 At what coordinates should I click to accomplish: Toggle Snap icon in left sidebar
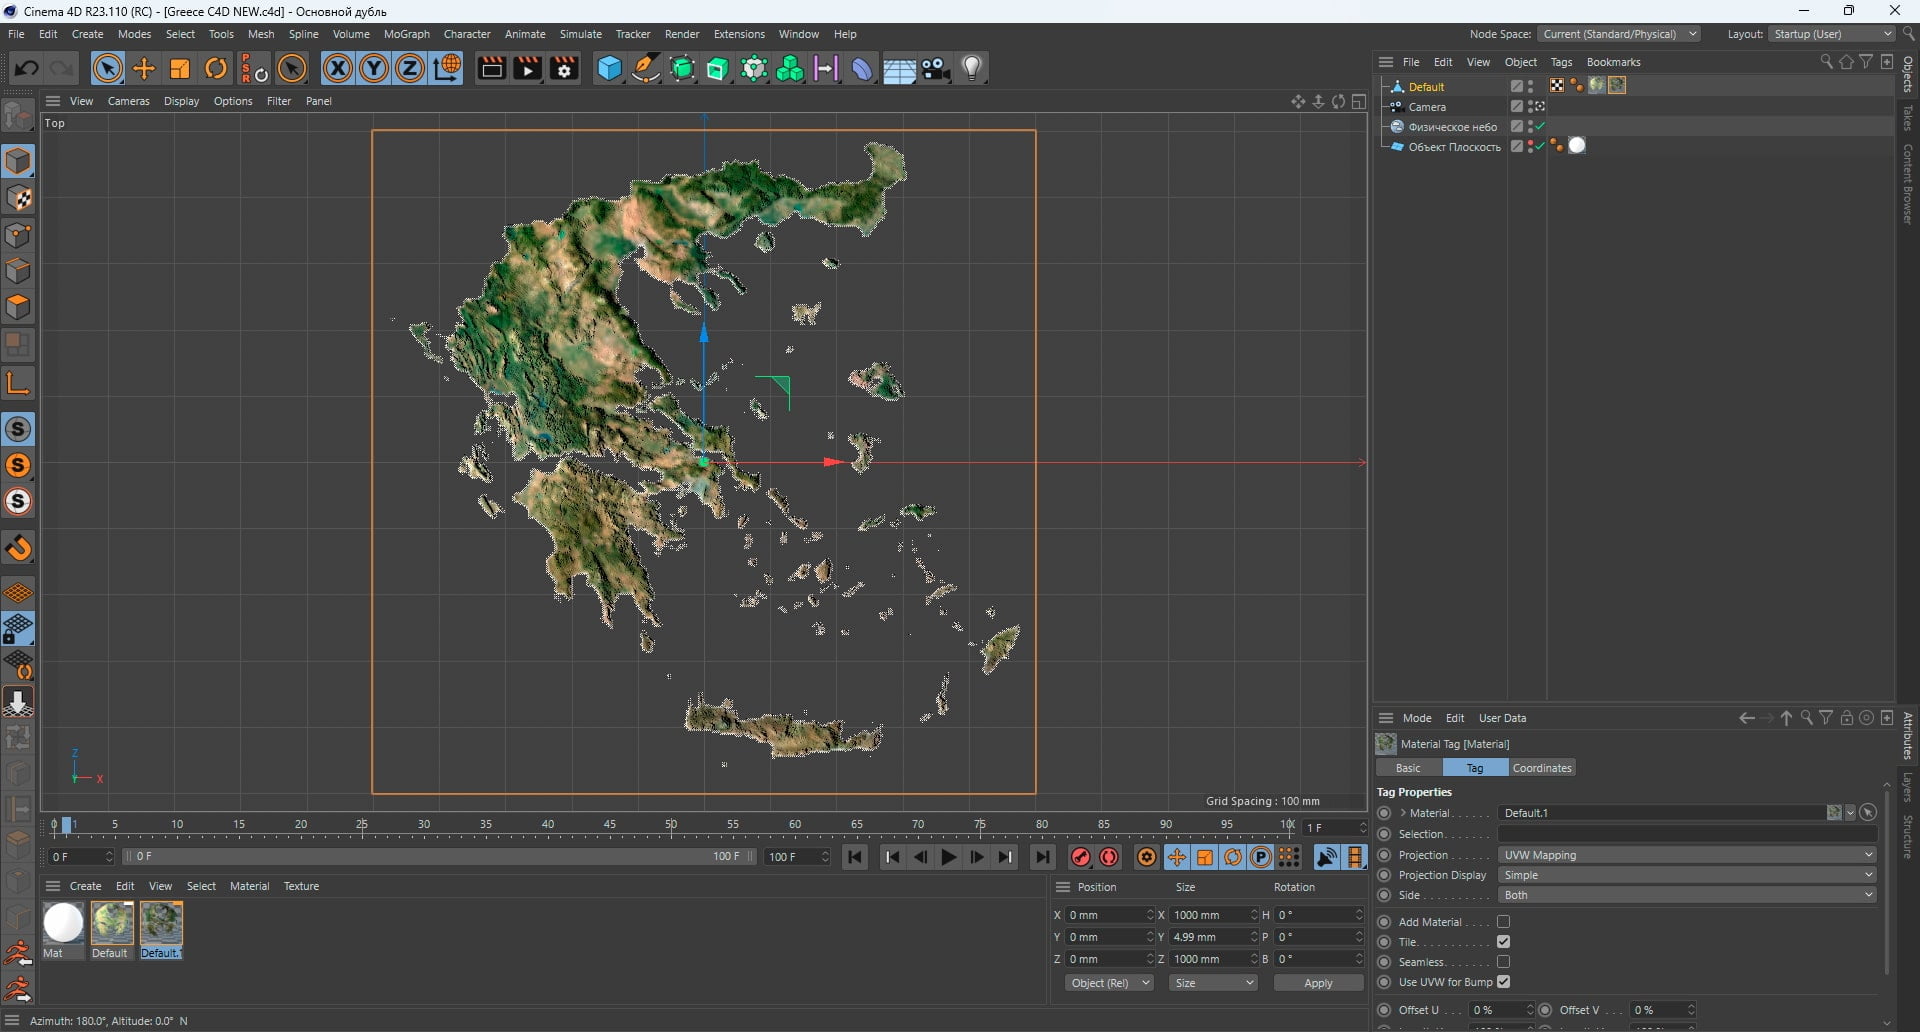(x=18, y=429)
